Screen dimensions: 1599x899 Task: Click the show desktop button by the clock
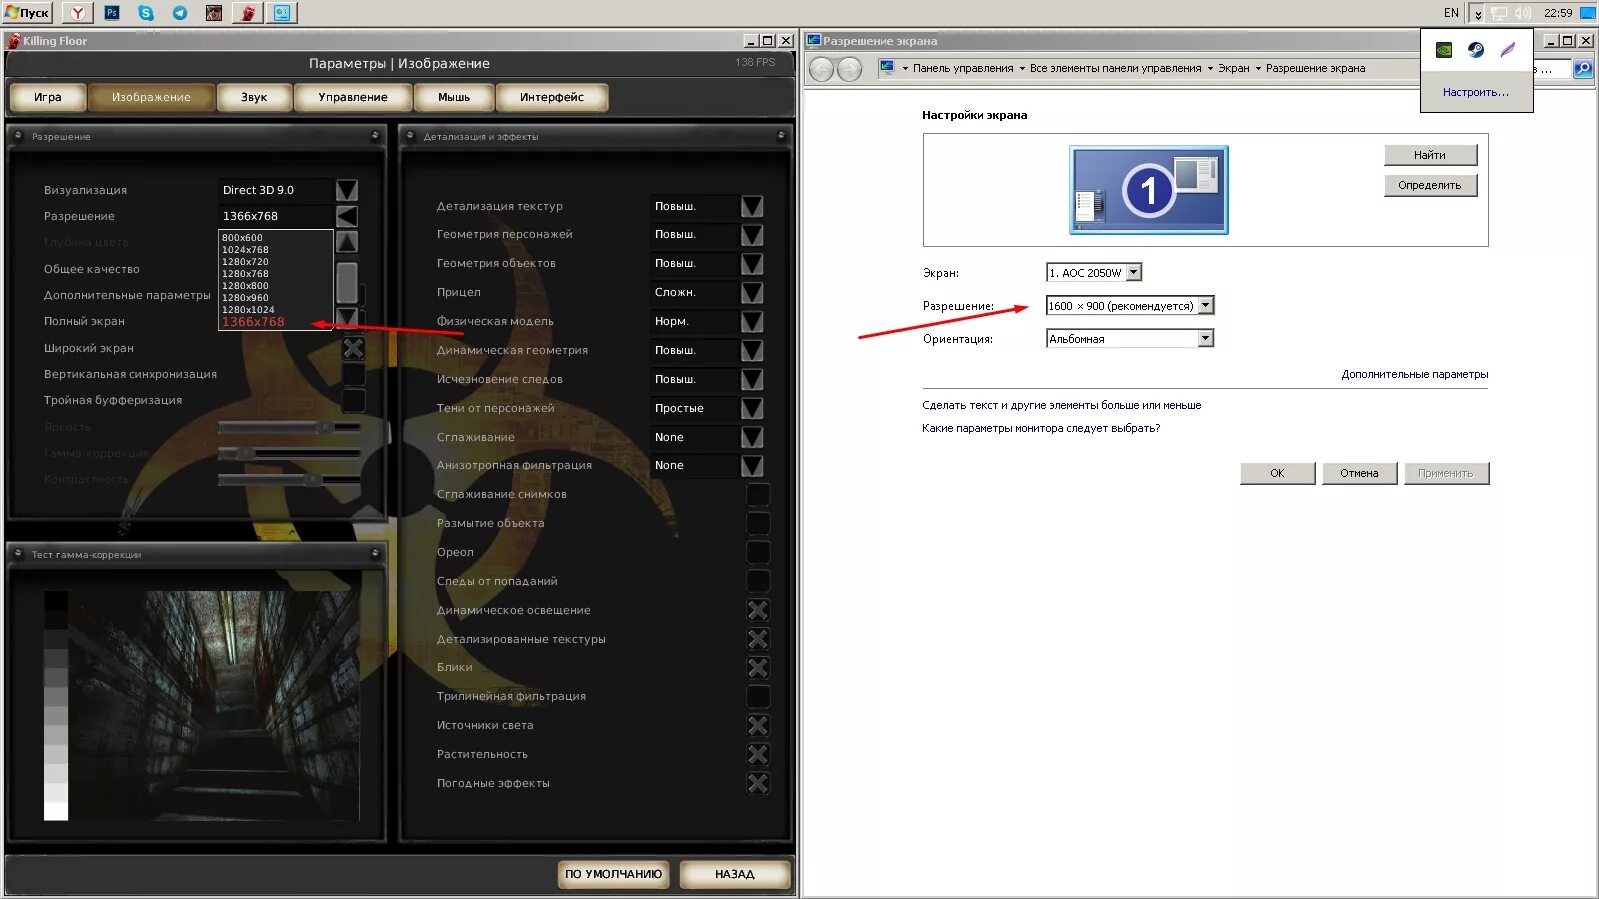pyautogui.click(x=1587, y=13)
